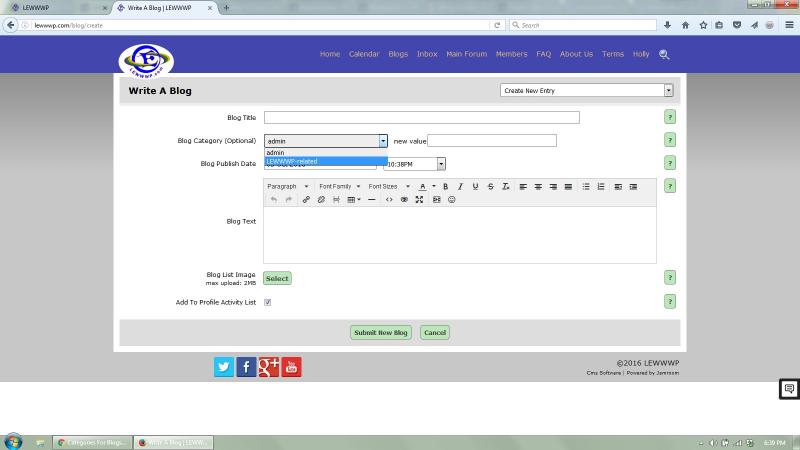Click the bullet list icon
The height and width of the screenshot is (450, 800).
click(x=586, y=187)
